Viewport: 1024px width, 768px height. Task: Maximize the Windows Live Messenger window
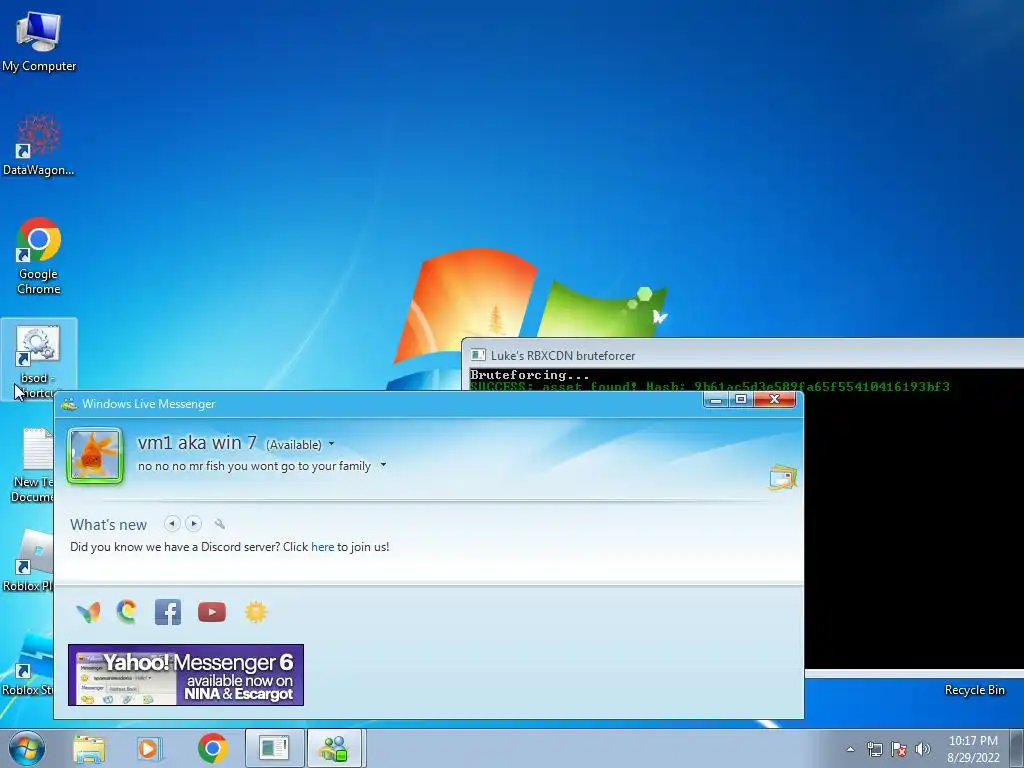point(741,400)
